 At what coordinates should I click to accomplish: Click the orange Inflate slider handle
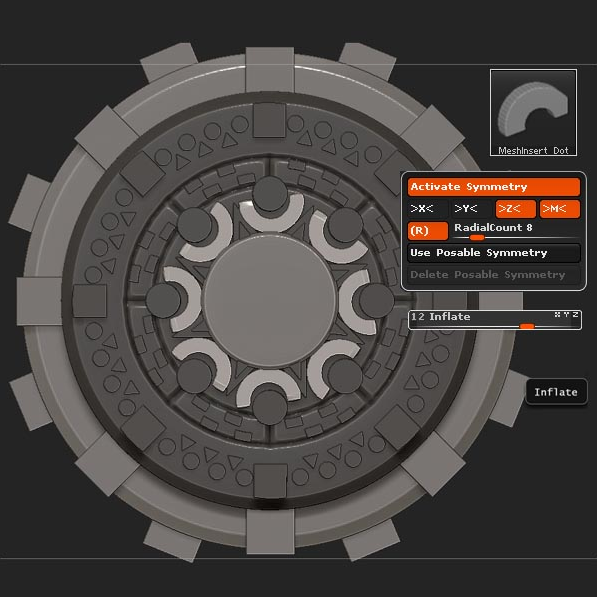point(527,326)
